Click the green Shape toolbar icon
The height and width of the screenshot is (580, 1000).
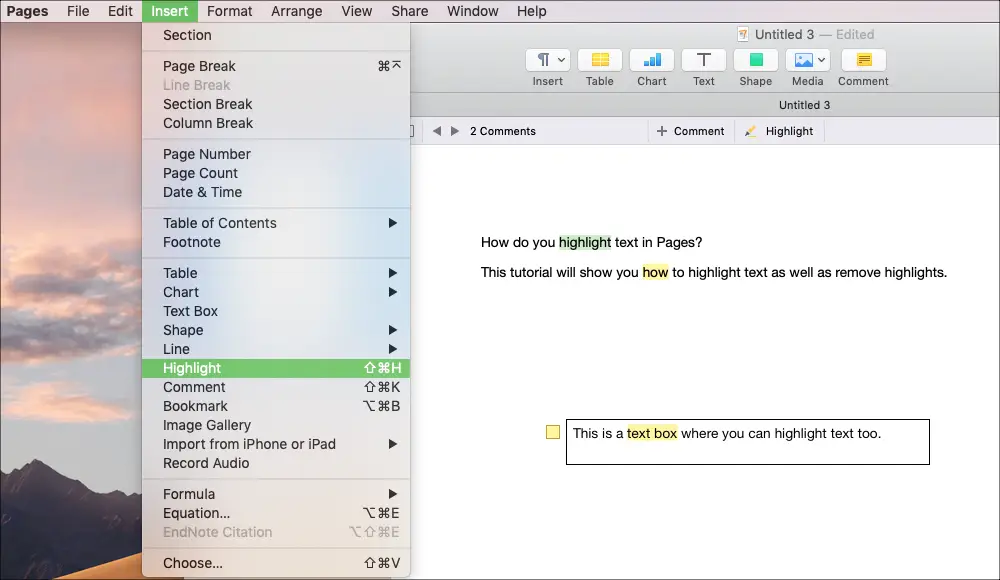point(756,60)
